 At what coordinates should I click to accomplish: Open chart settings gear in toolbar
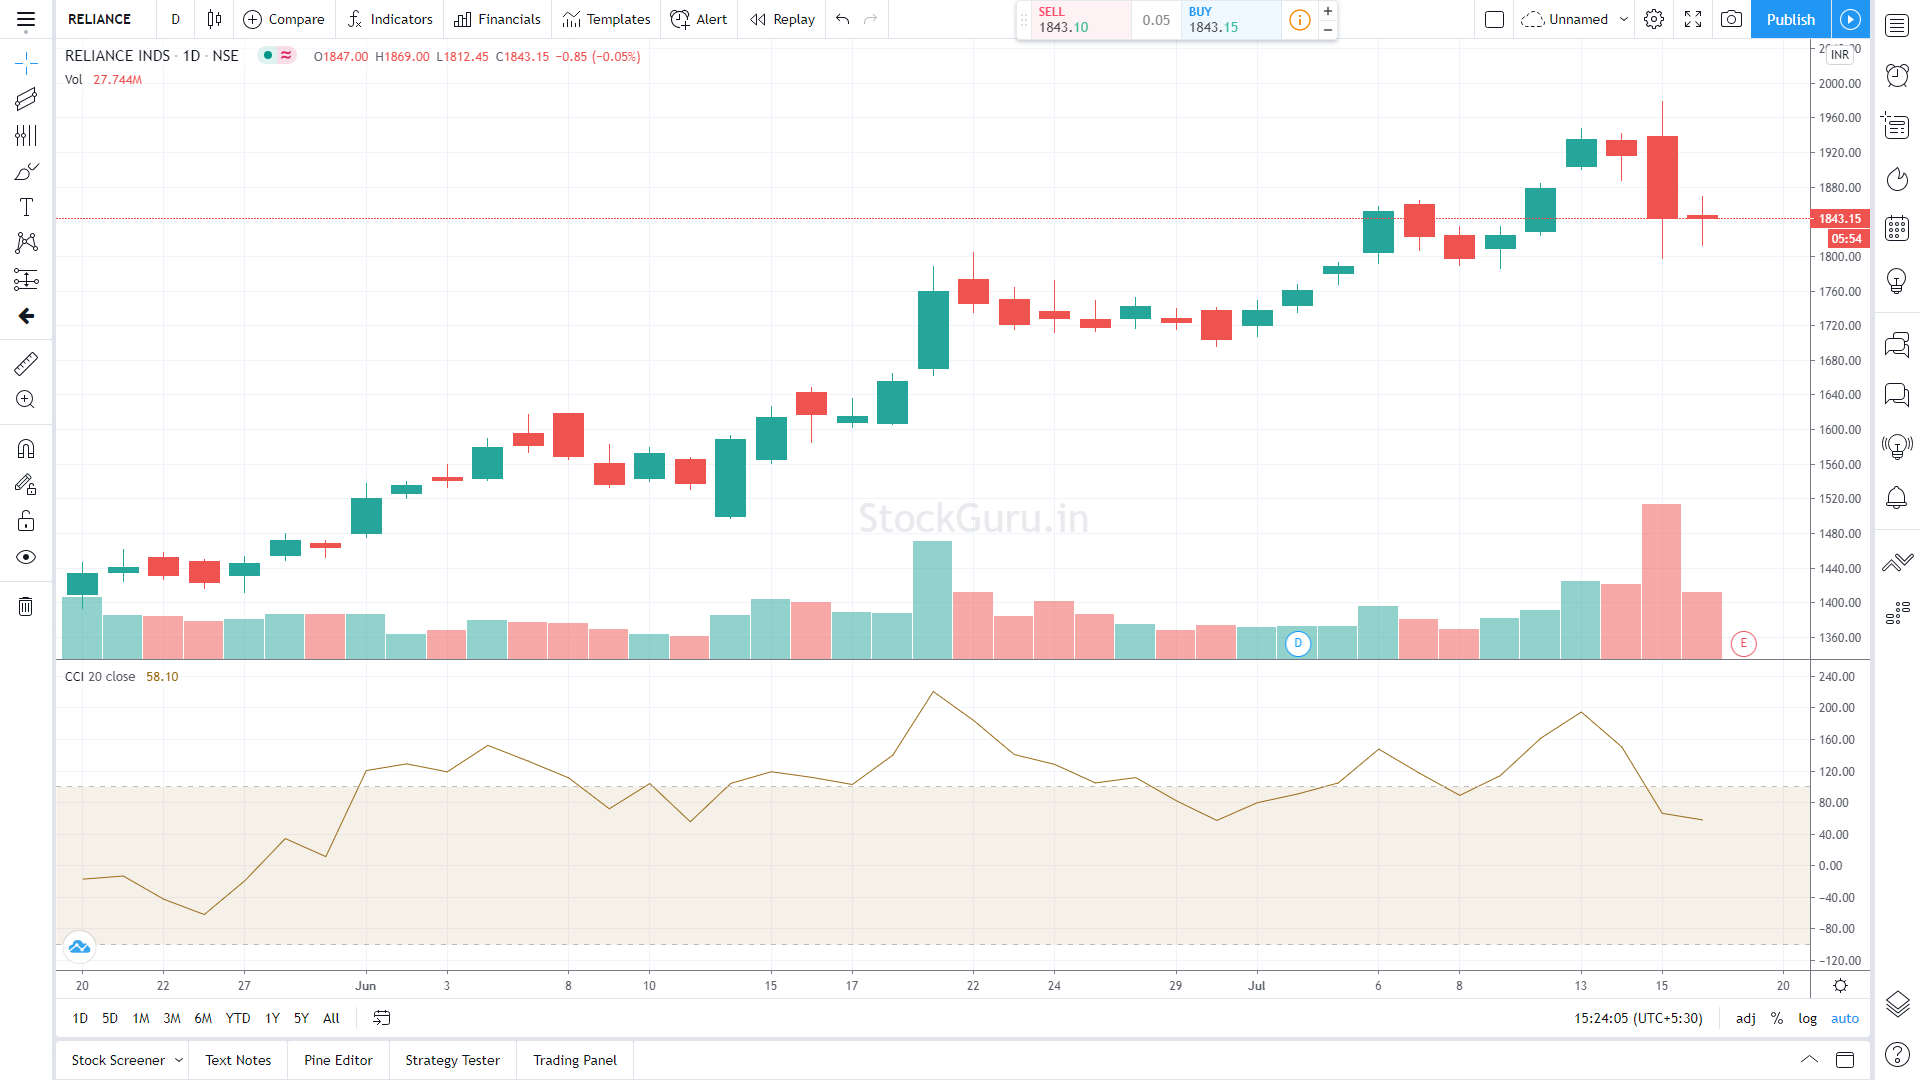[x=1654, y=19]
